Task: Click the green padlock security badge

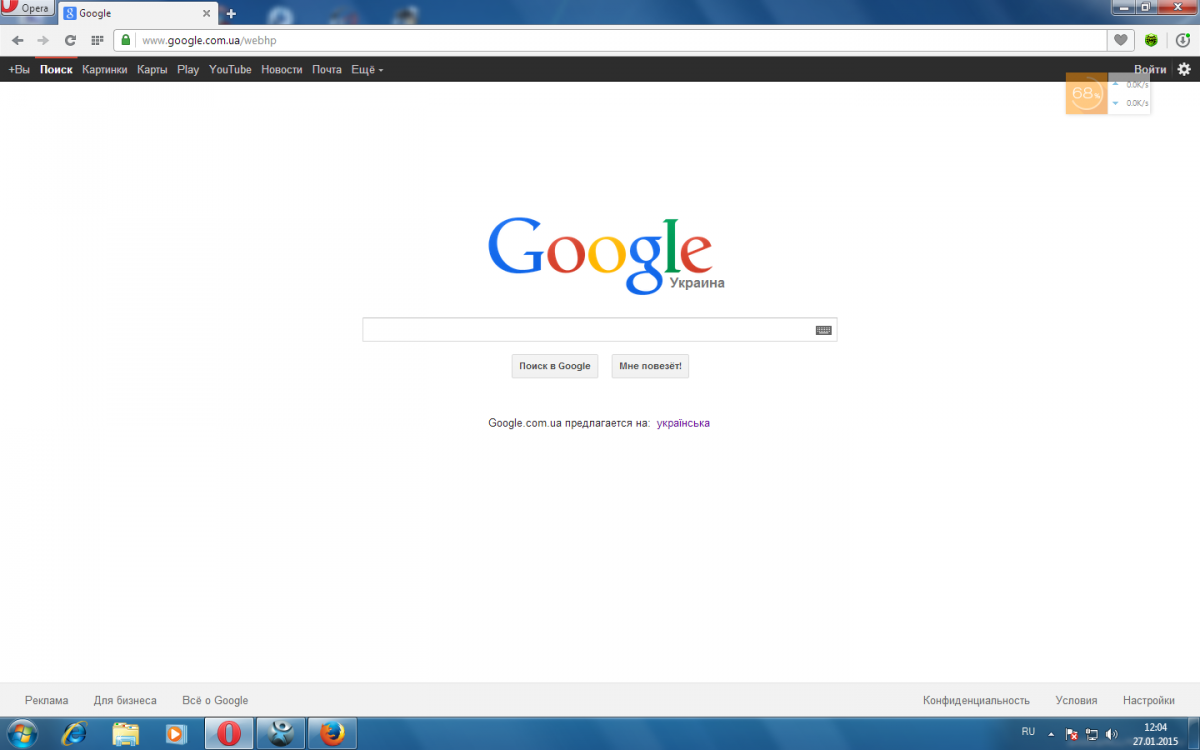Action: point(126,40)
